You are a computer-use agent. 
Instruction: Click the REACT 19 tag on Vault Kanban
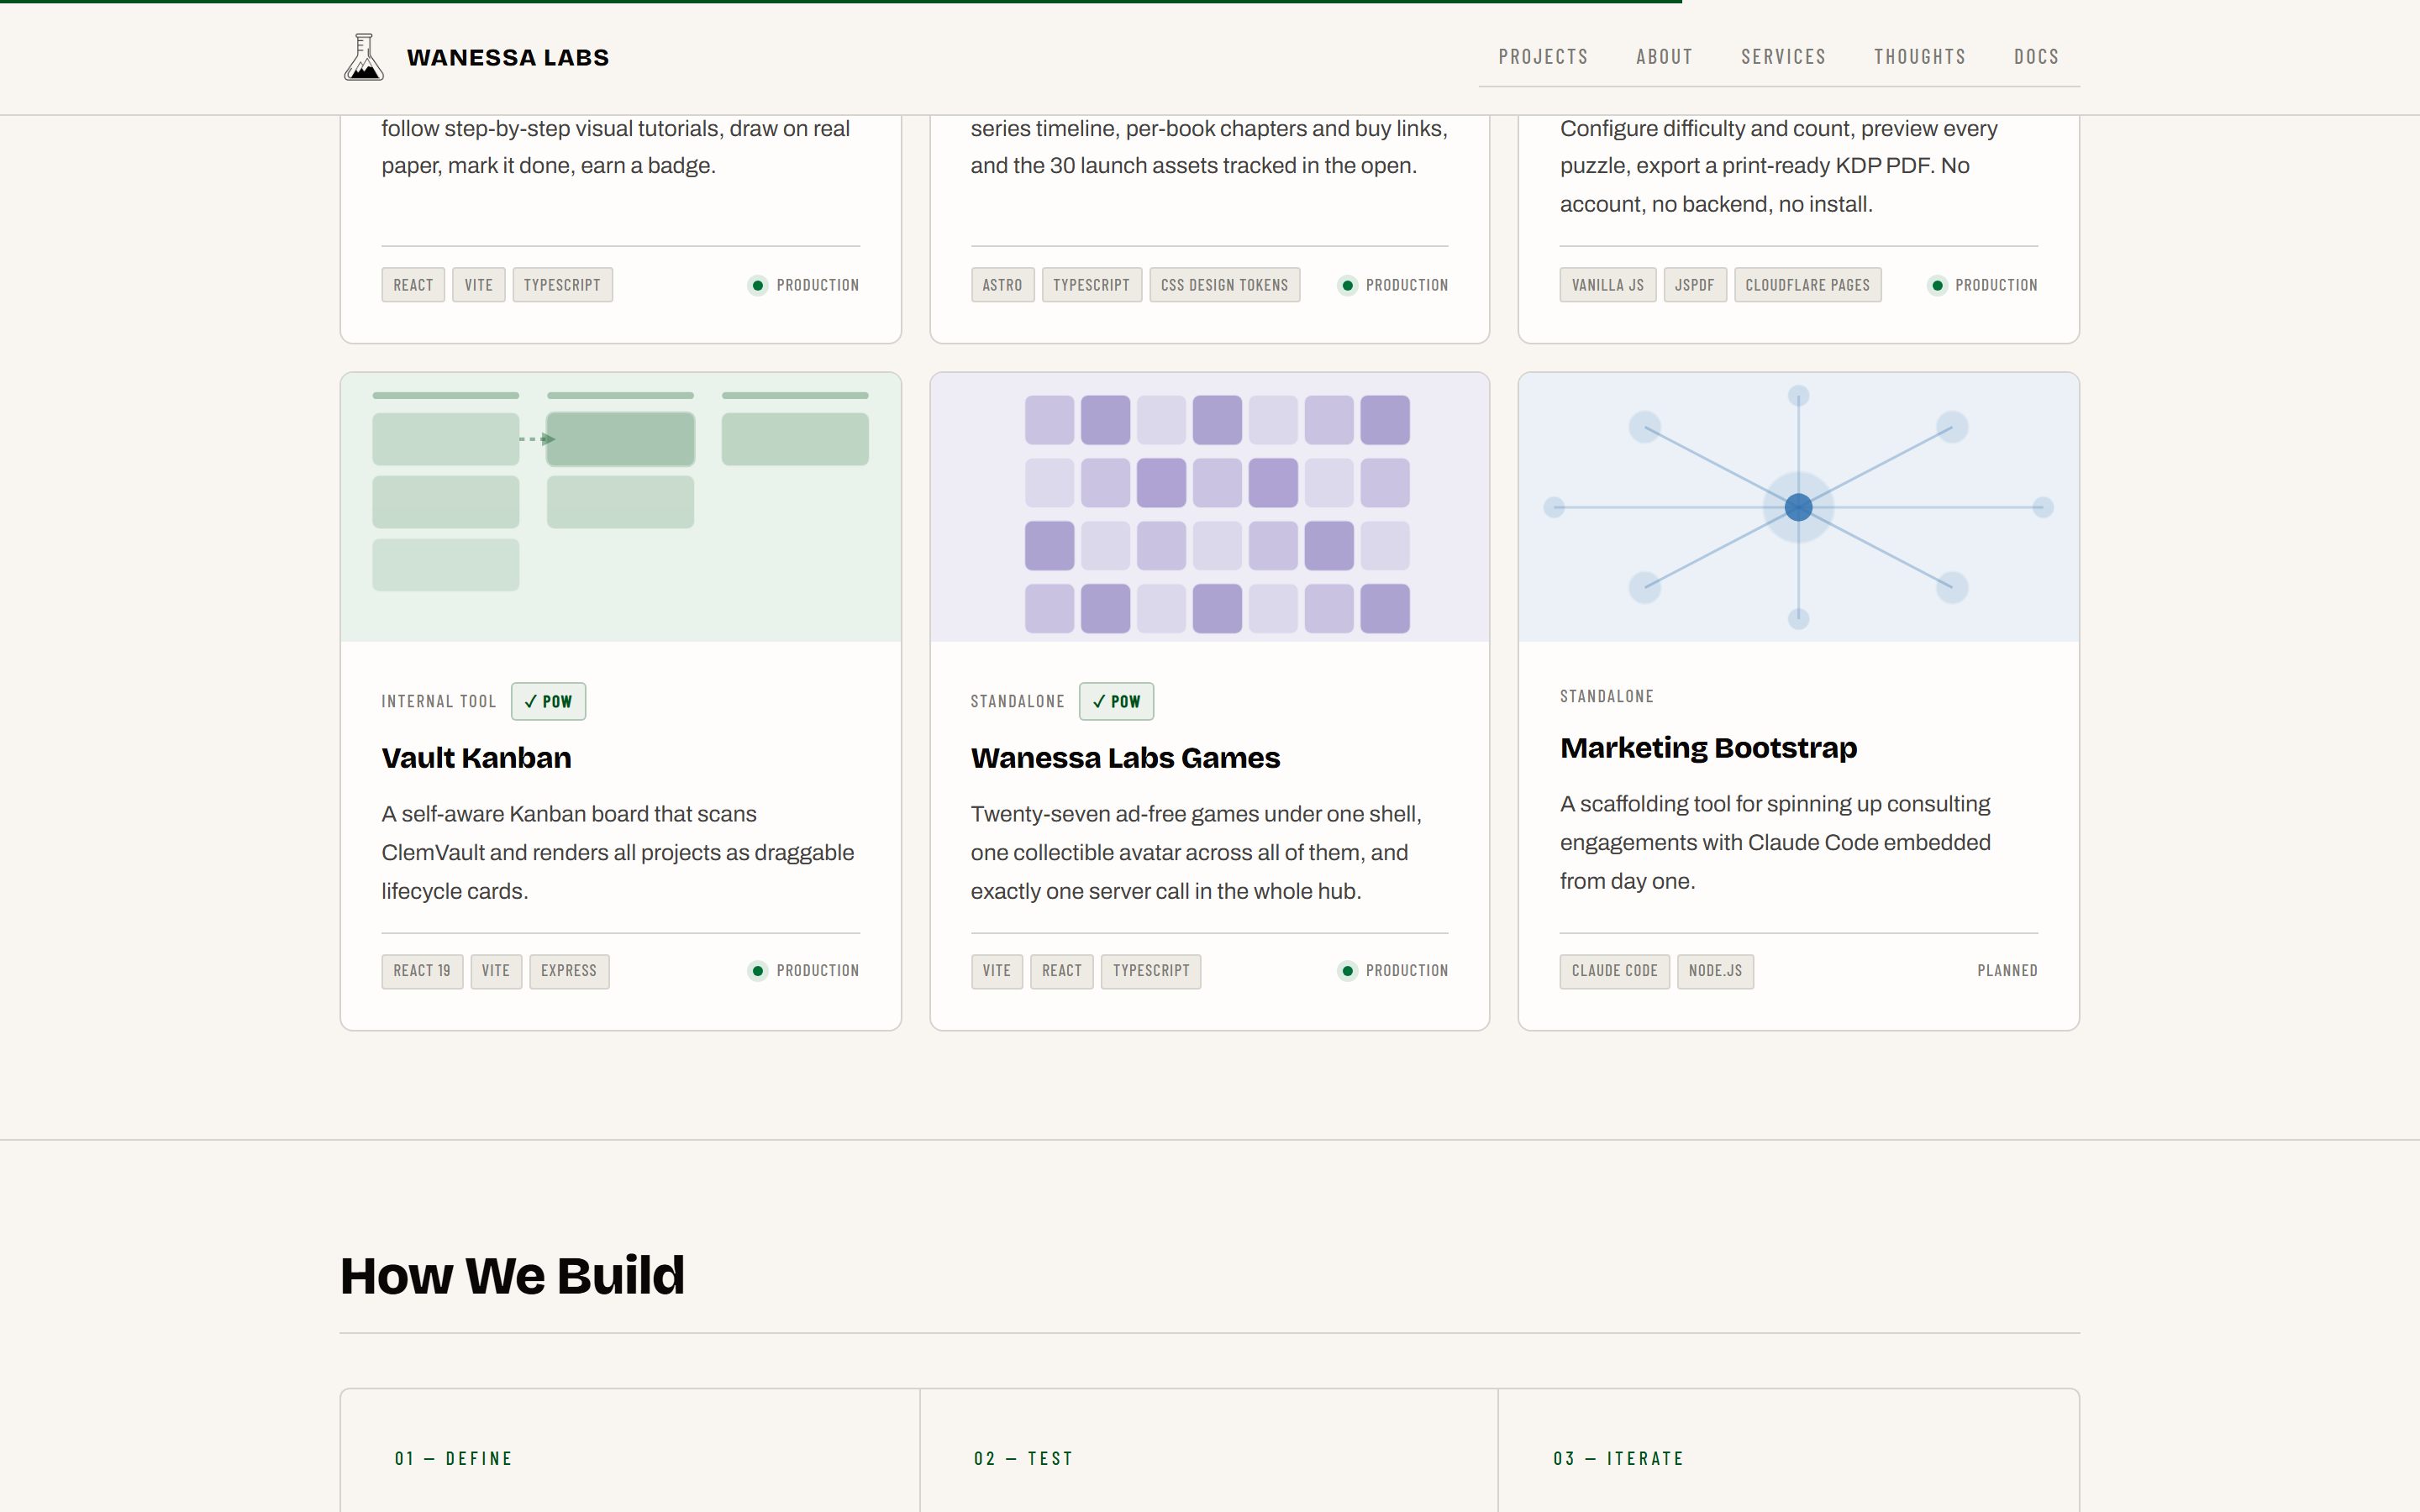pos(422,971)
